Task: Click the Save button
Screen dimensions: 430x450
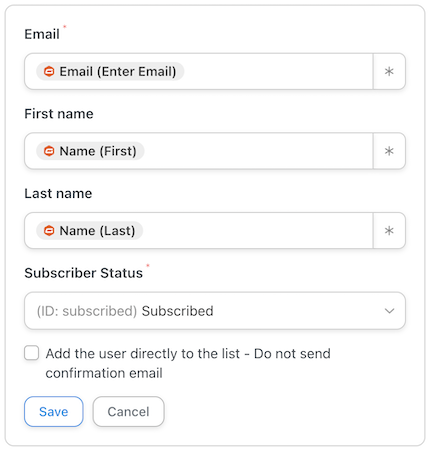Action: [x=54, y=411]
